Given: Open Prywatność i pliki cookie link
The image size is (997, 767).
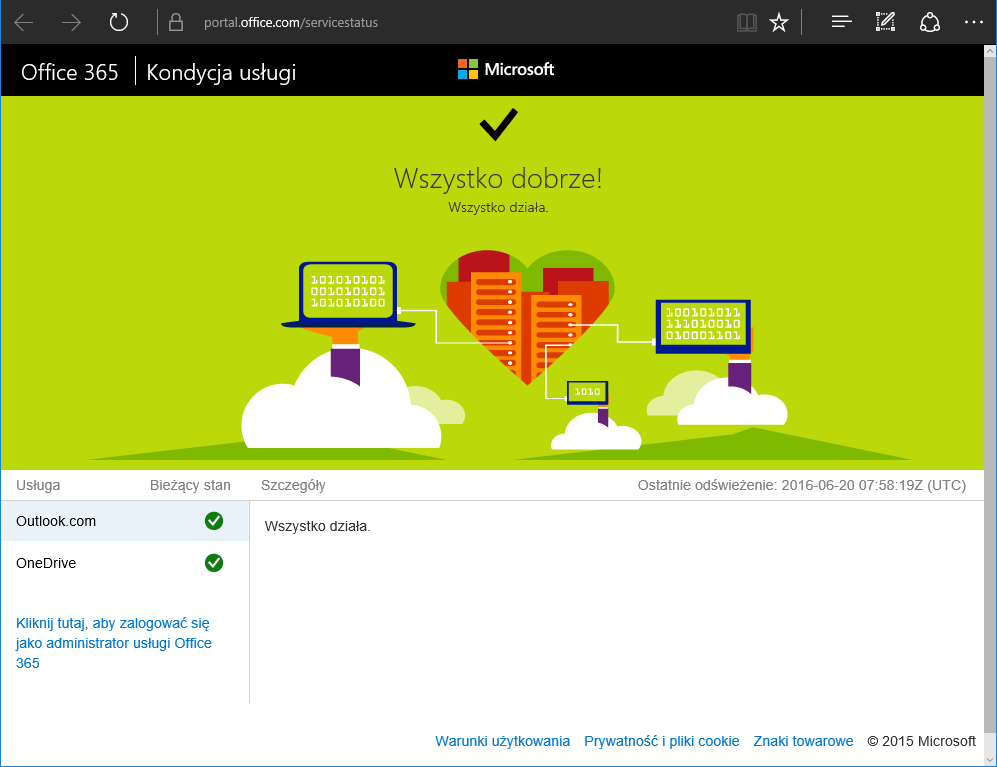Looking at the screenshot, I should 662,741.
